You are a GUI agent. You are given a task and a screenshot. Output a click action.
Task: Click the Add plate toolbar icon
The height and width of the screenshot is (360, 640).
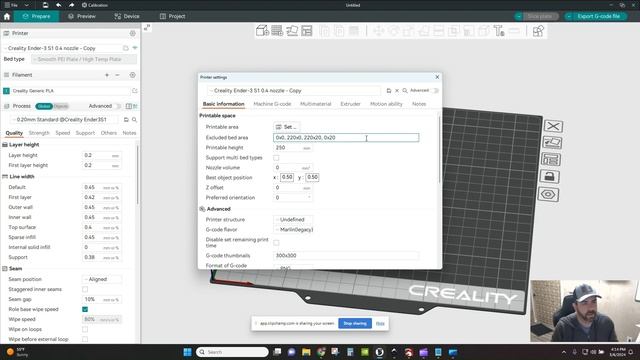pyautogui.click(x=277, y=31)
